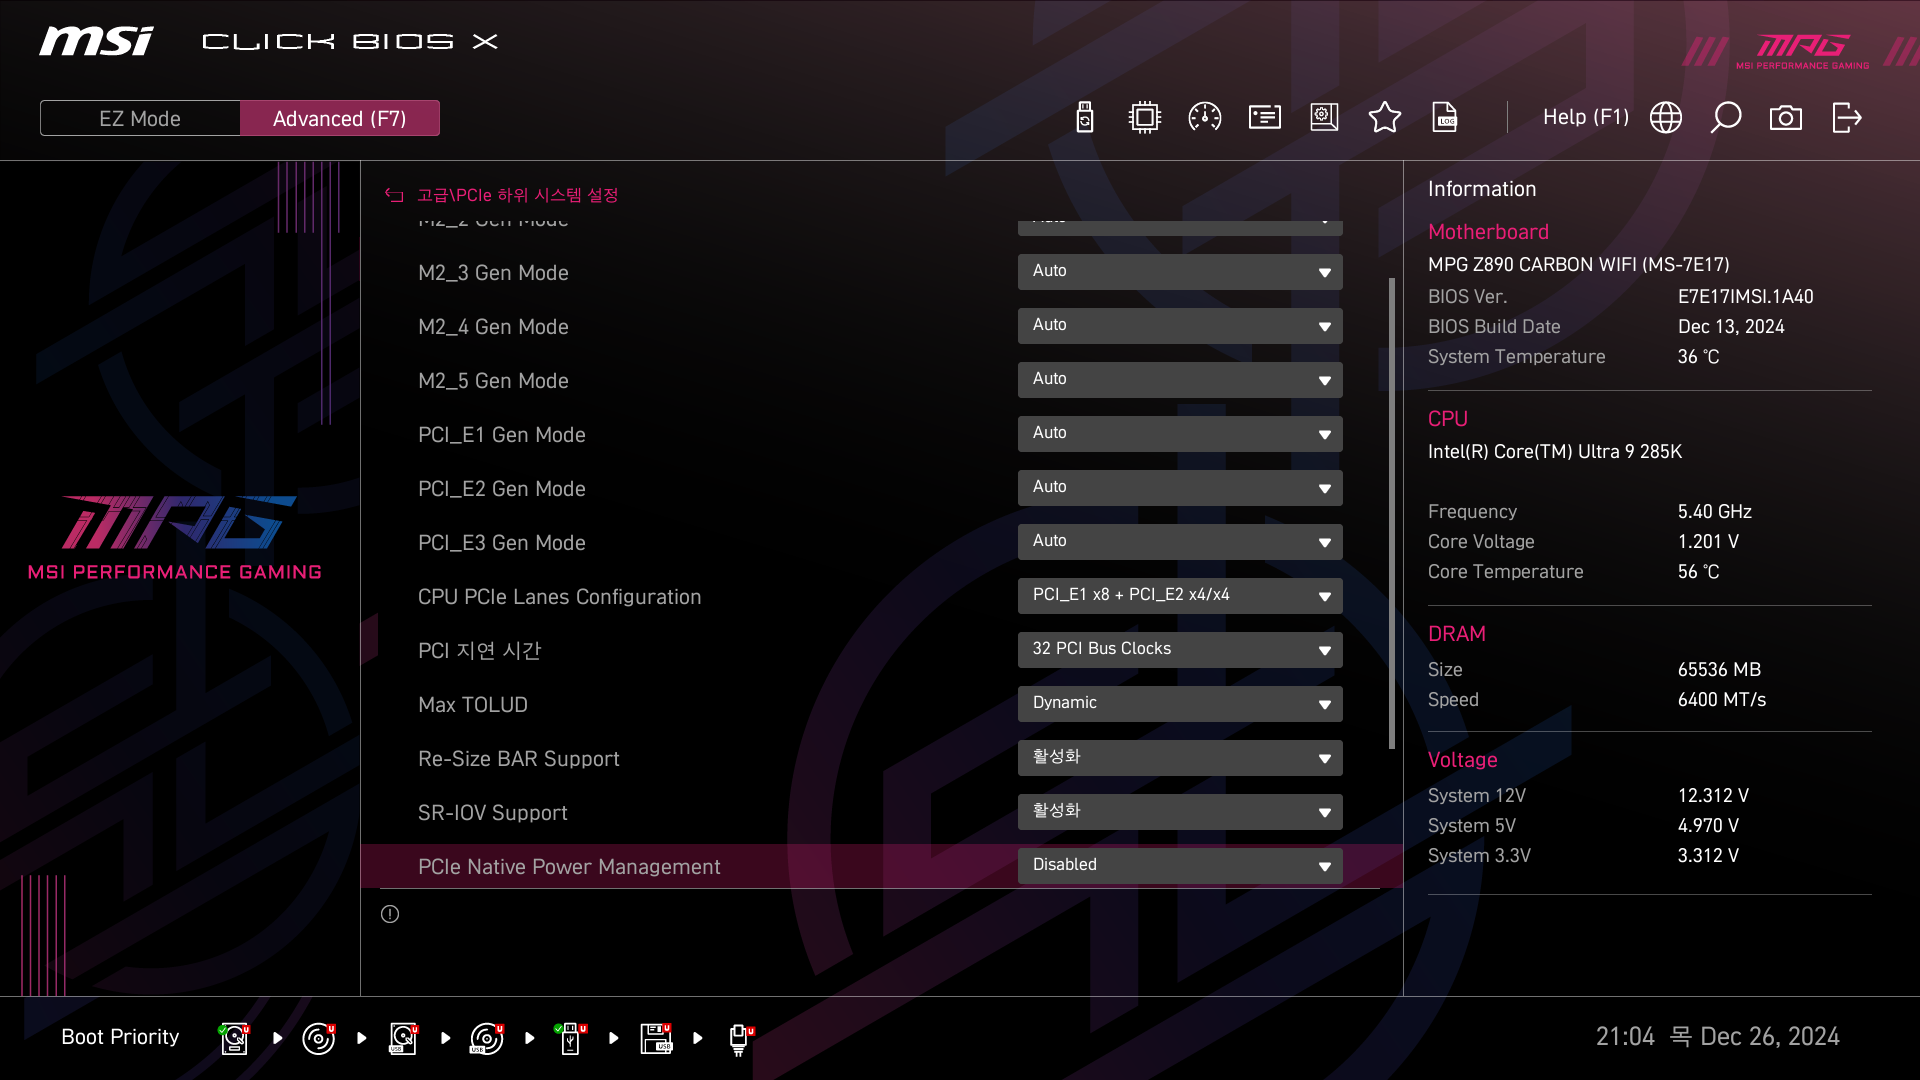
Task: Exit BIOS with the exit arrow icon
Action: (x=1846, y=118)
